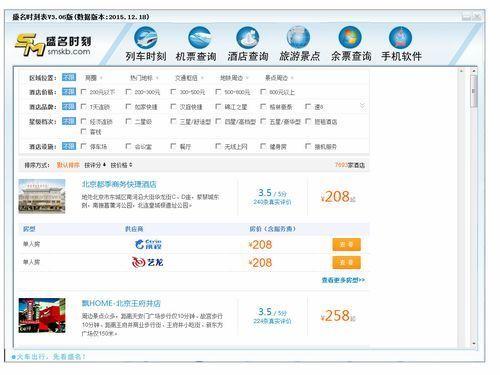Viewport: 500px width, 375px height.
Task: Expand the 交通枢纽 transport hub dropdown
Action: (x=189, y=78)
